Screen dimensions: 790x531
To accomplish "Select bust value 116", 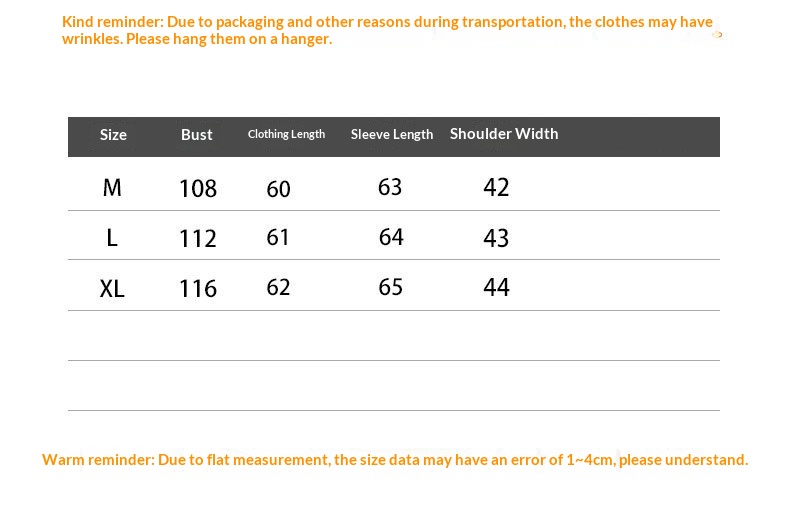I will coord(198,289).
